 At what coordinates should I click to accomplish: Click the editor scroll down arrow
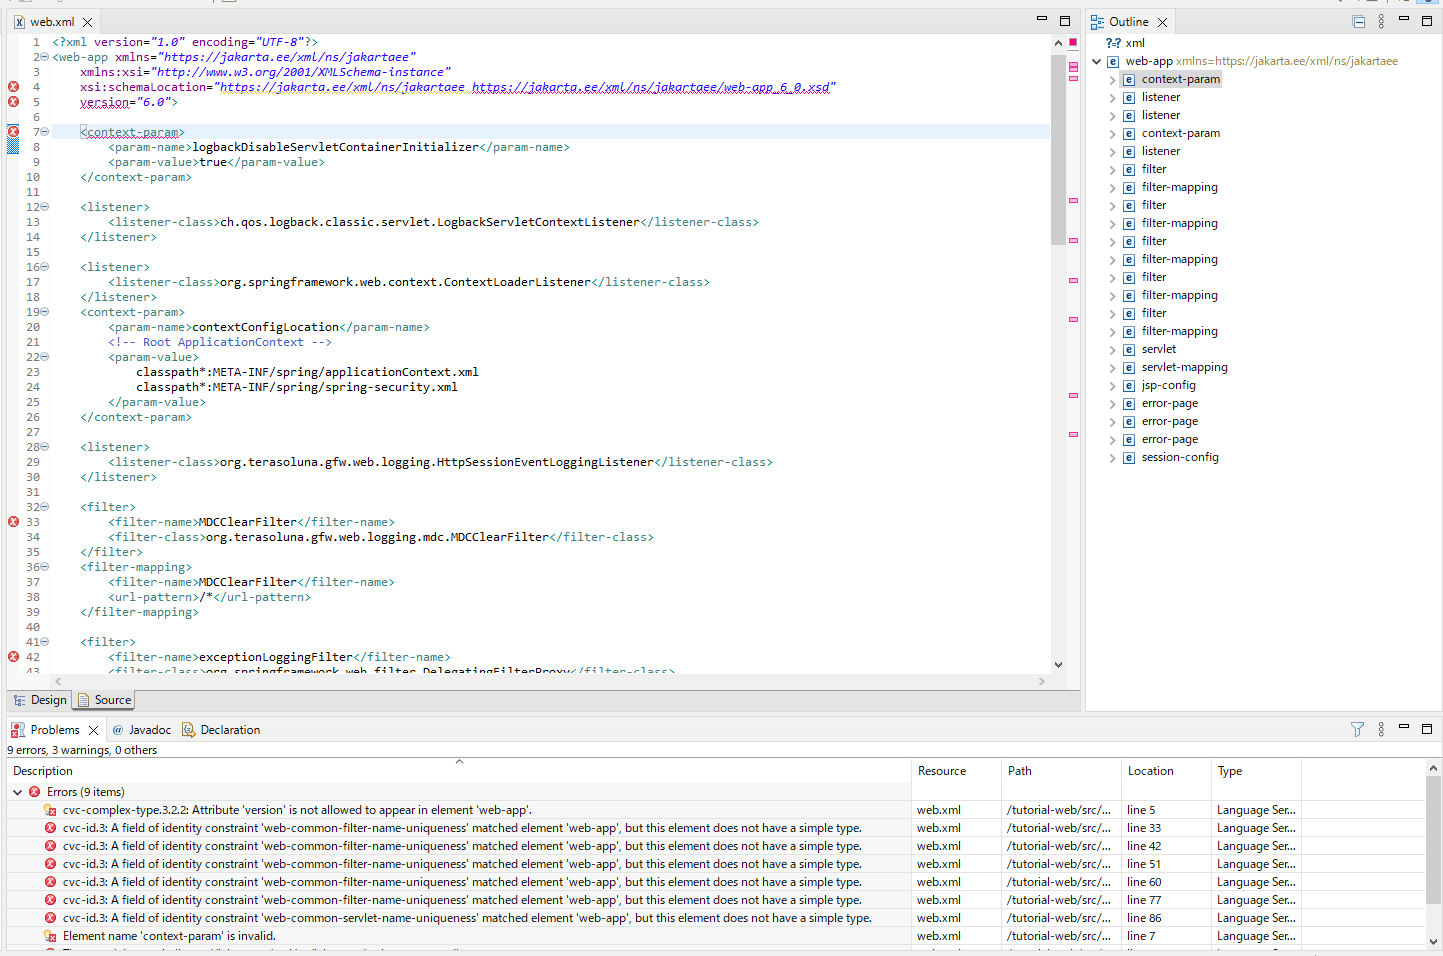click(x=1058, y=665)
